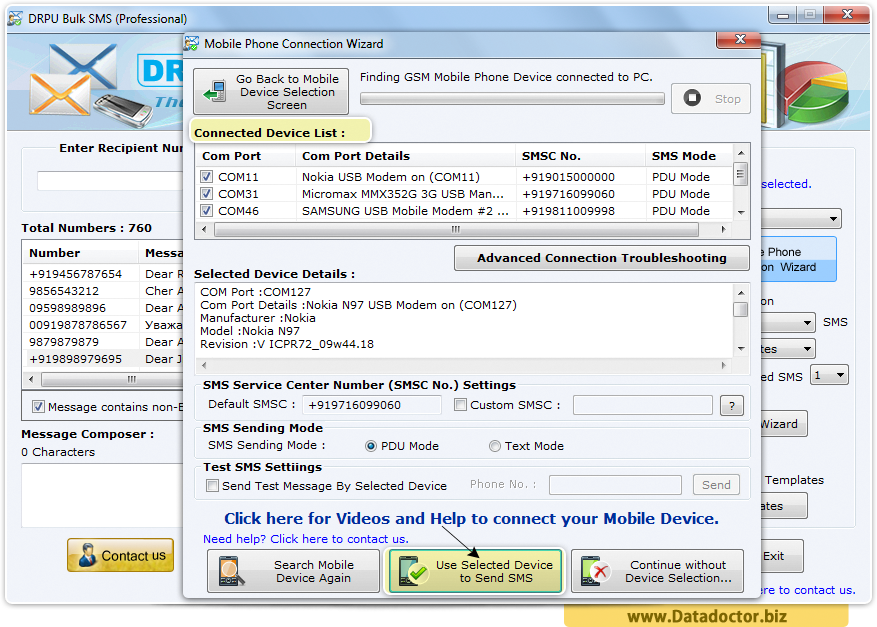The image size is (877, 627).
Task: Click device list scroll right arrow
Action: click(724, 229)
